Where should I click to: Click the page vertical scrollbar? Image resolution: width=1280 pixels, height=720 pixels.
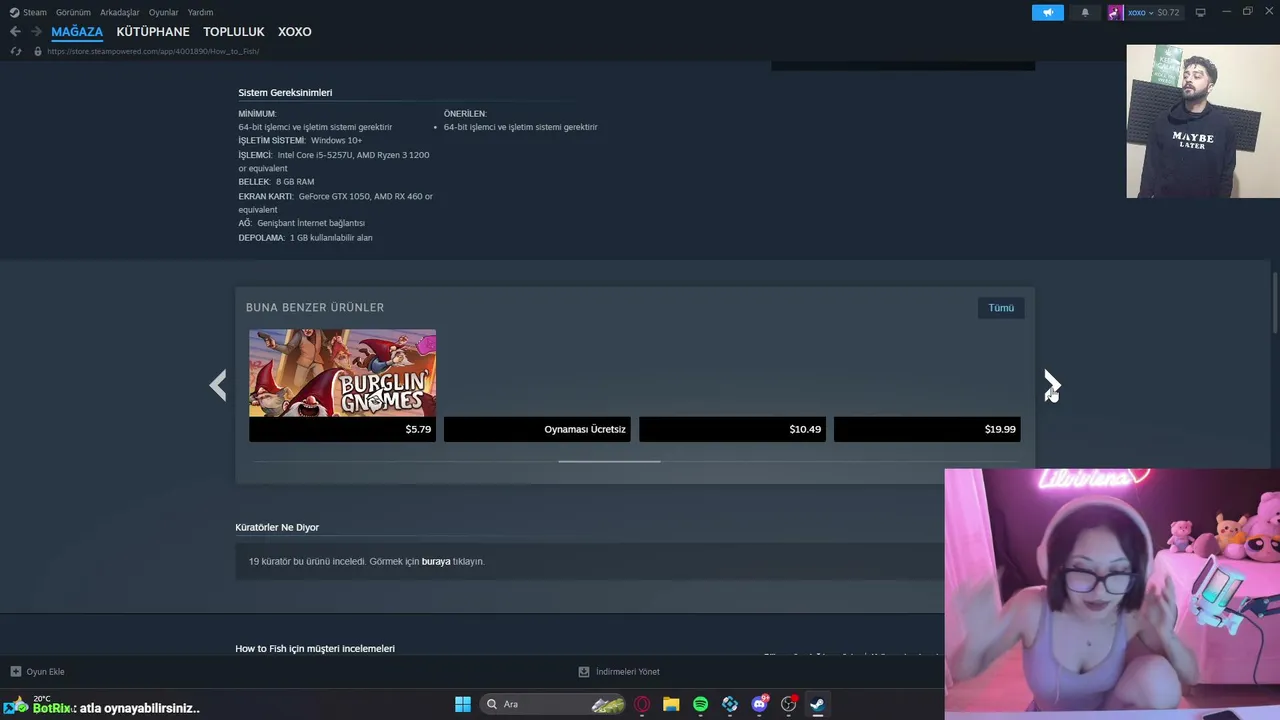1275,305
